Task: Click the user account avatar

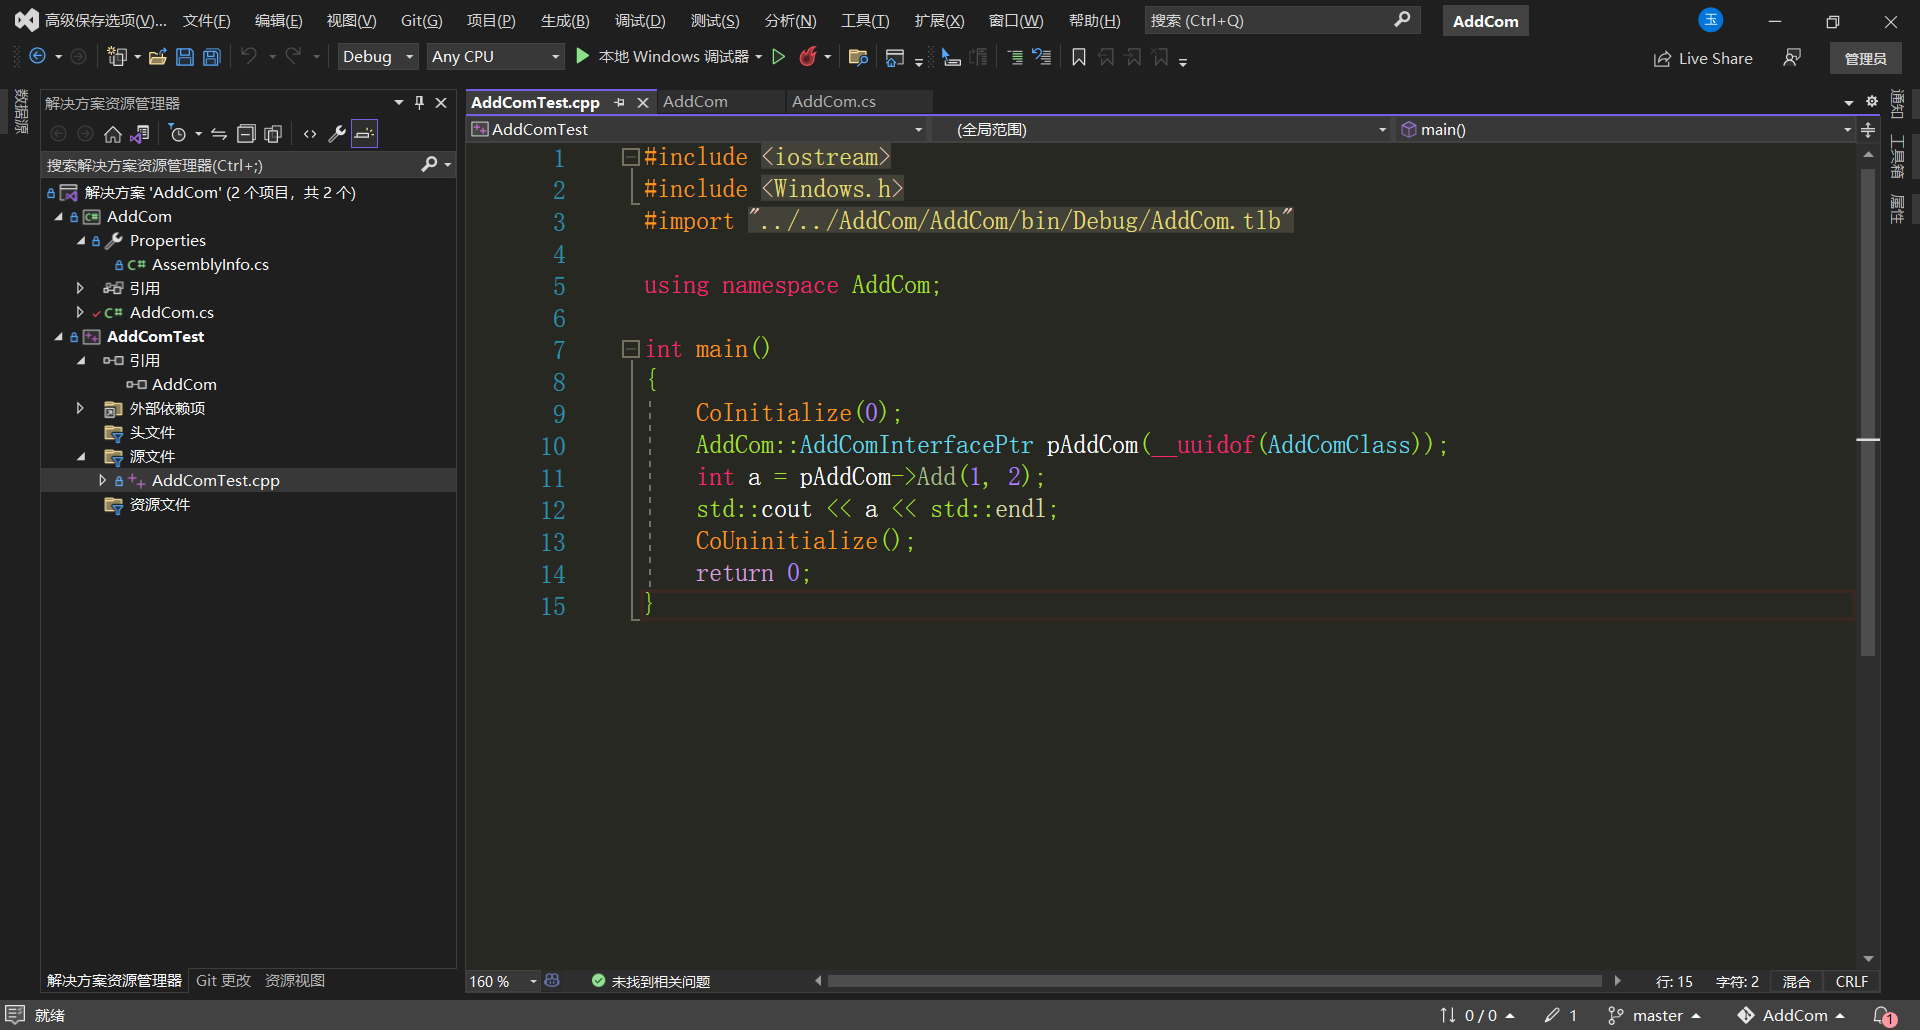Action: click(x=1711, y=20)
